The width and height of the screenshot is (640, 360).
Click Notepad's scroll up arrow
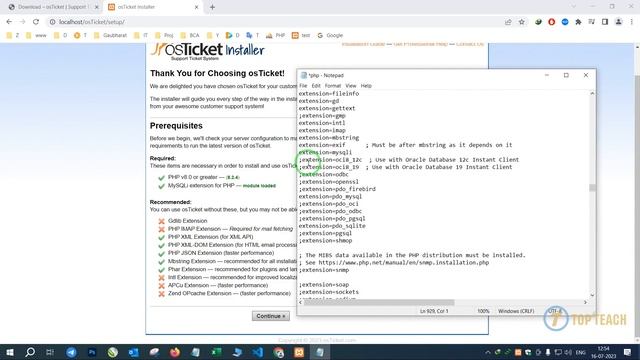point(592,93)
